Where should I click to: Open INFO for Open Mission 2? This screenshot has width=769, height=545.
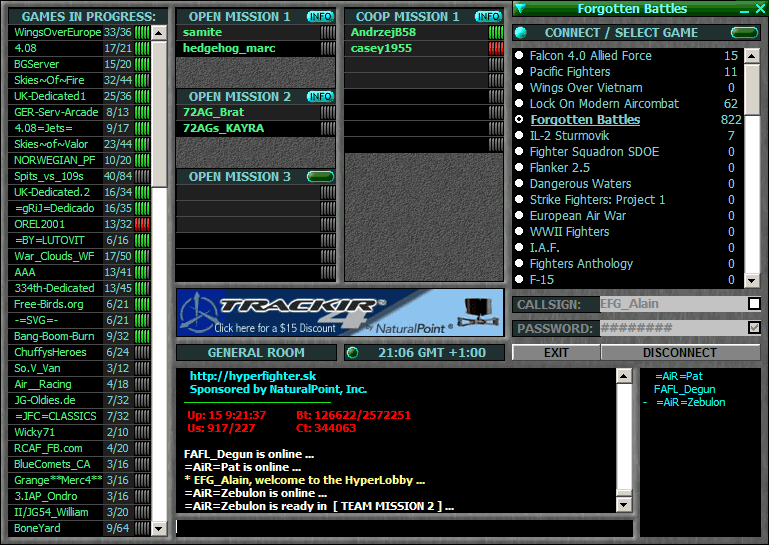[320, 97]
